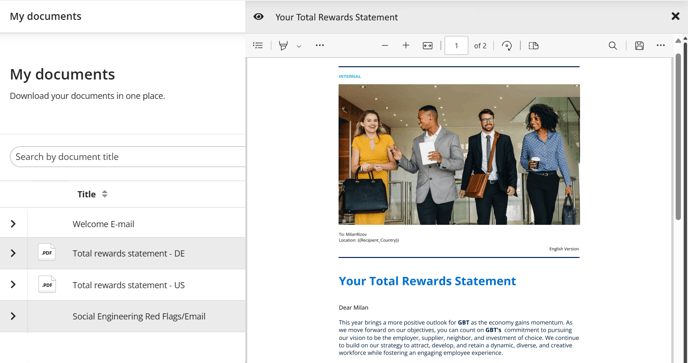The width and height of the screenshot is (688, 363).
Task: Select the highlight annotation tool
Action: click(283, 45)
